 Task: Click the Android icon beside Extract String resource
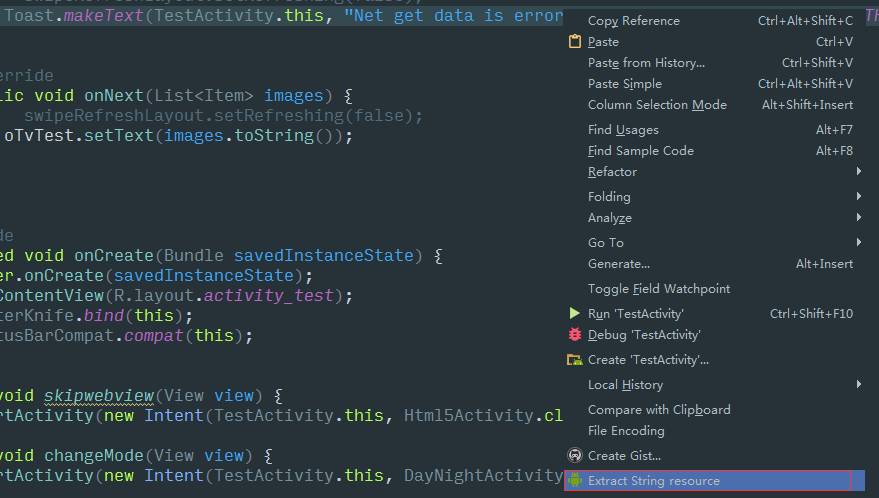coord(575,480)
